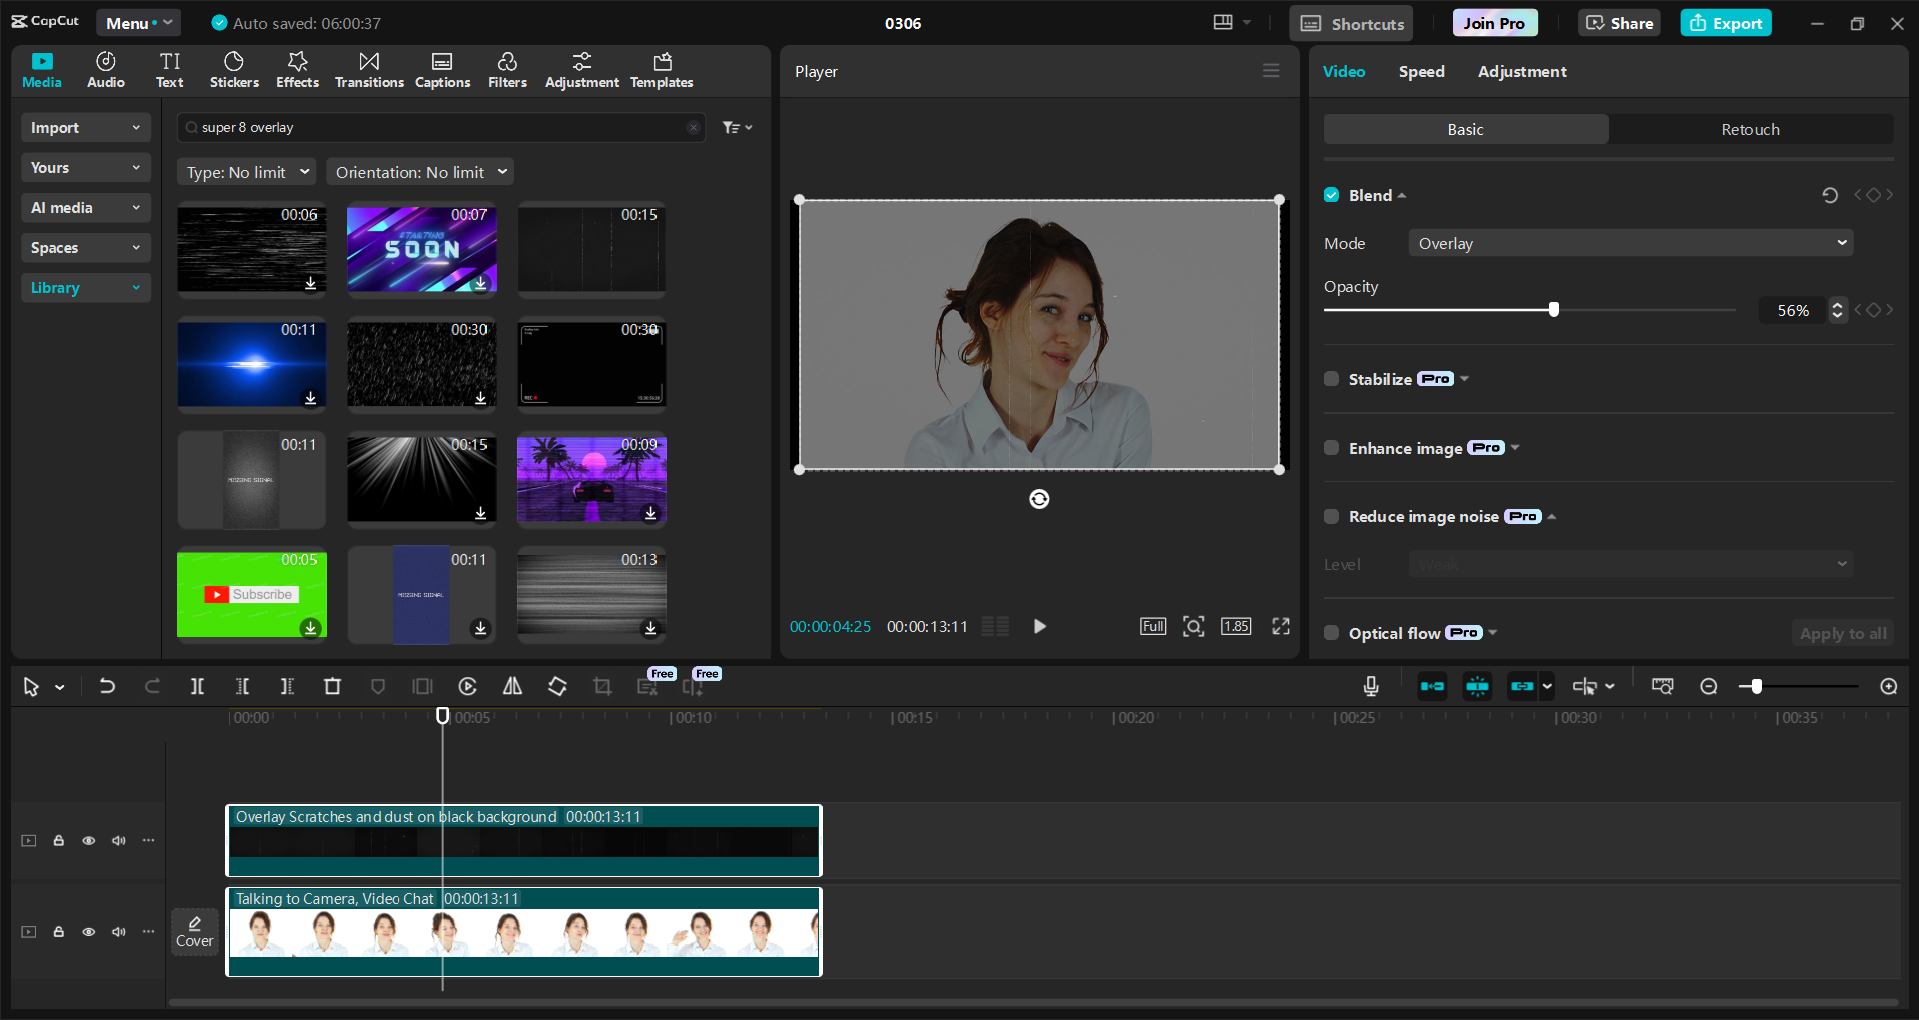This screenshot has width=1919, height=1020.
Task: Undo the last action
Action: point(107,686)
